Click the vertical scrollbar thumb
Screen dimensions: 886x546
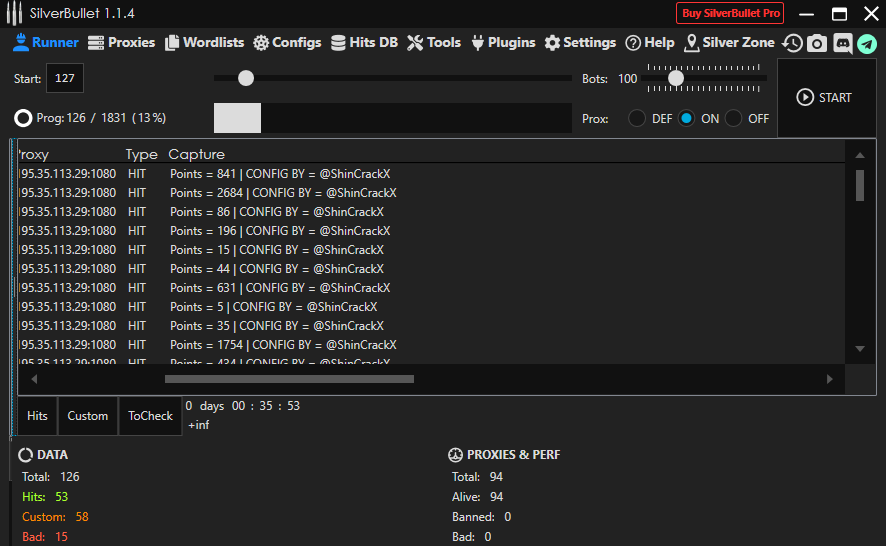coord(860,185)
